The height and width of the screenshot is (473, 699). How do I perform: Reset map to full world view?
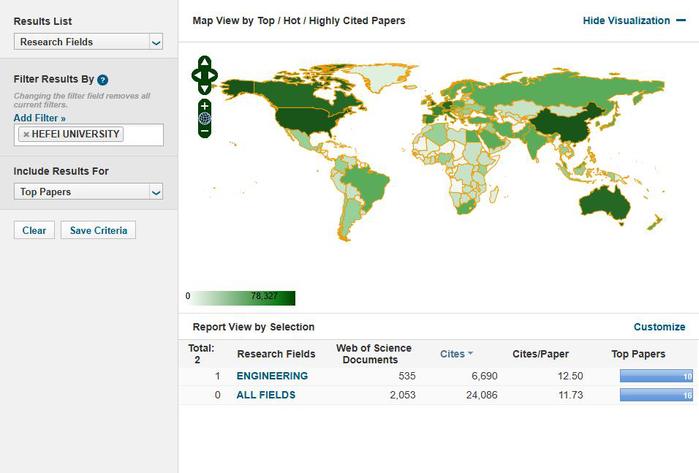coord(204,118)
